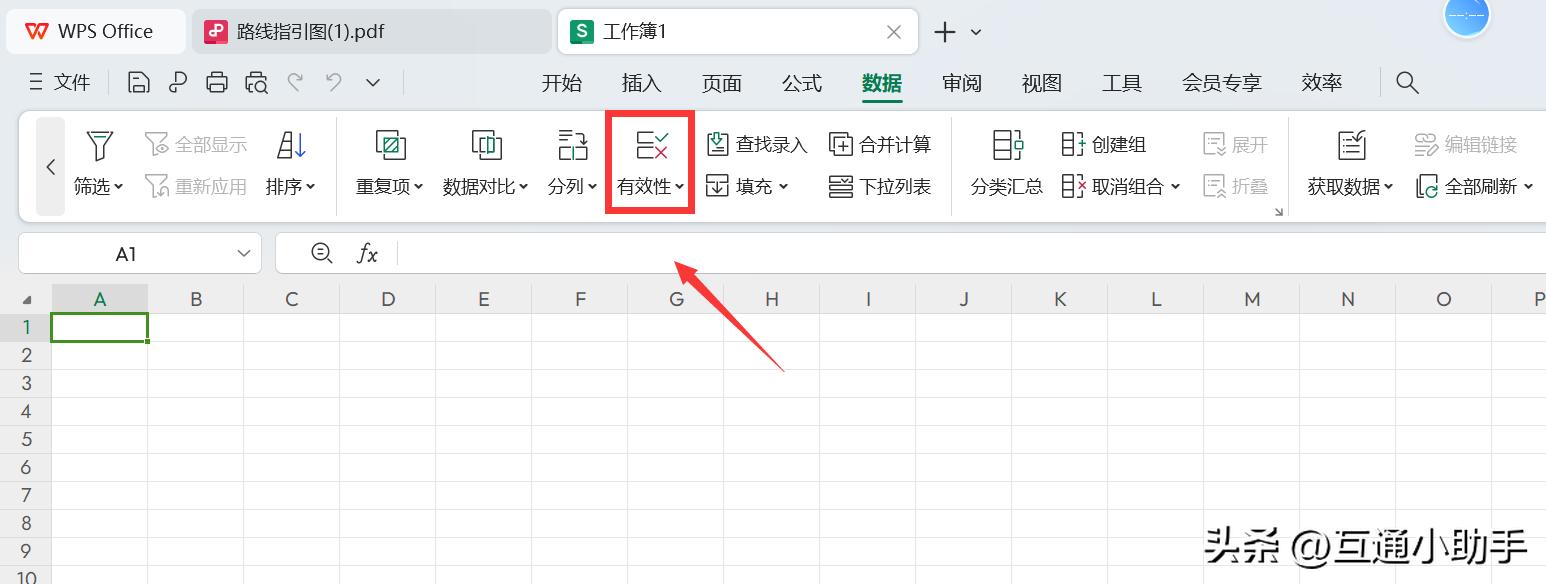The width and height of the screenshot is (1546, 584).
Task: Click the fx insert function icon
Action: [x=368, y=254]
